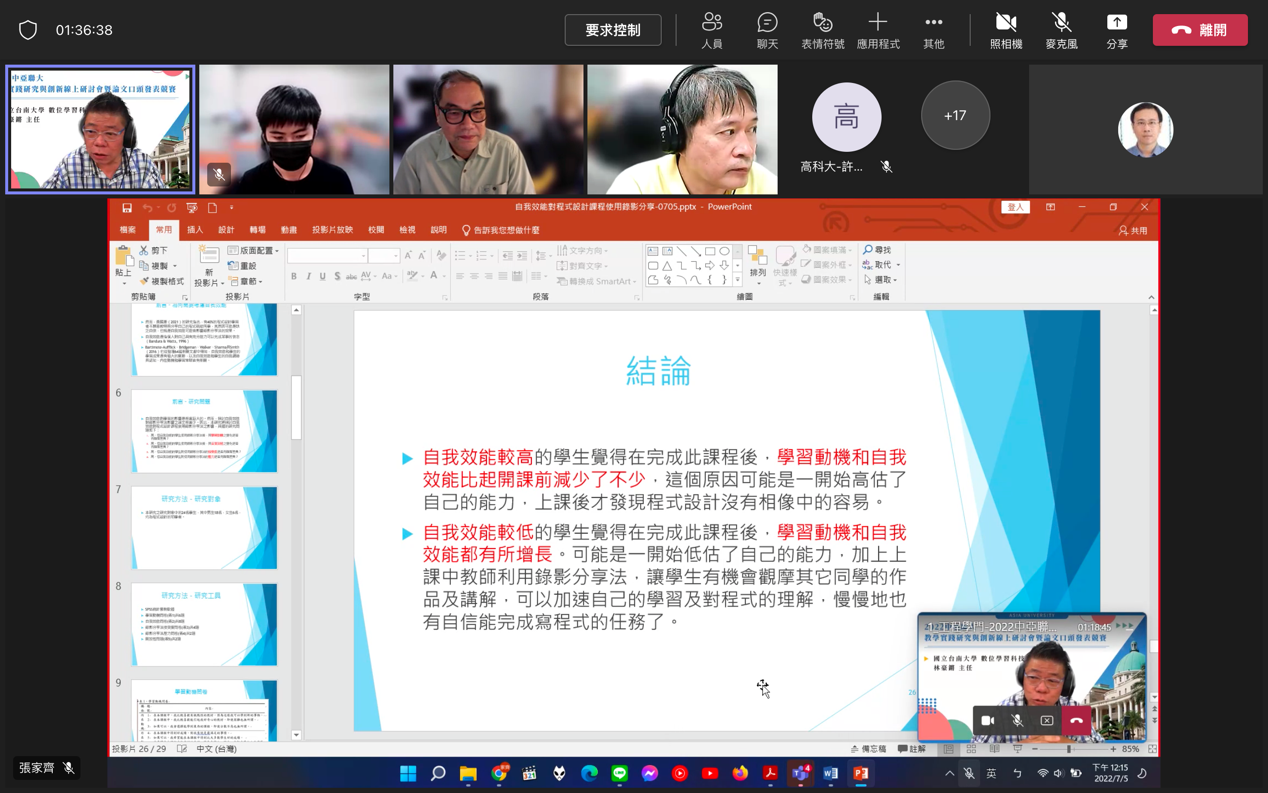Click hang up in floating call overlay
The width and height of the screenshot is (1268, 793).
(x=1076, y=721)
